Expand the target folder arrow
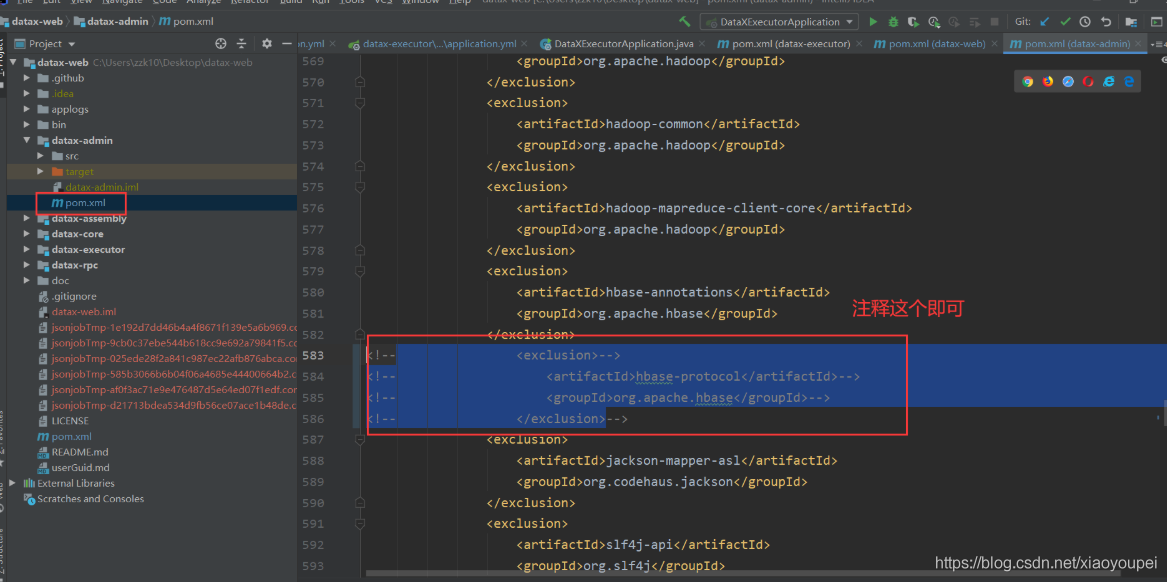The height and width of the screenshot is (582, 1167). coord(42,172)
